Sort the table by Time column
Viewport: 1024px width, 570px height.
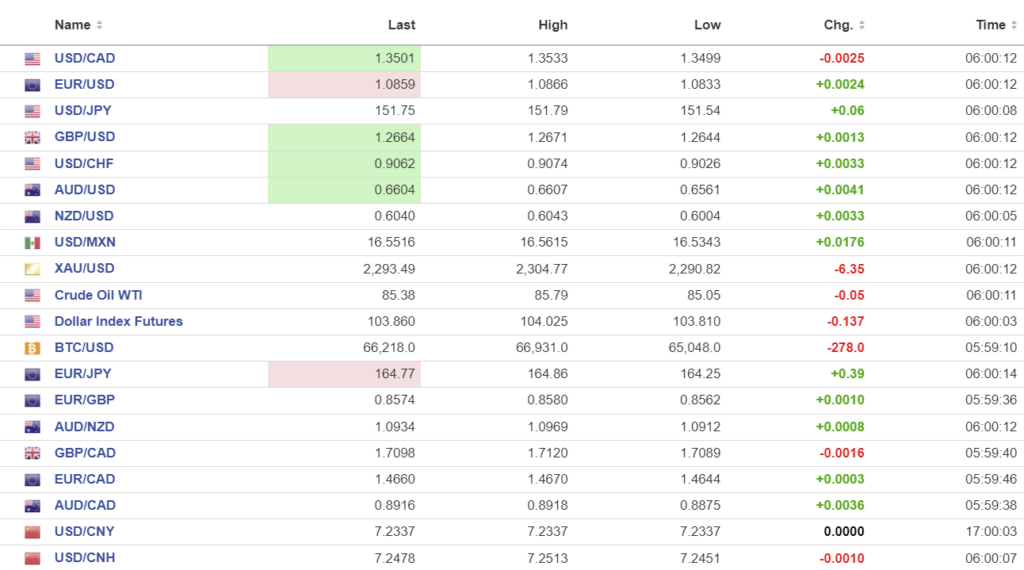[x=995, y=25]
